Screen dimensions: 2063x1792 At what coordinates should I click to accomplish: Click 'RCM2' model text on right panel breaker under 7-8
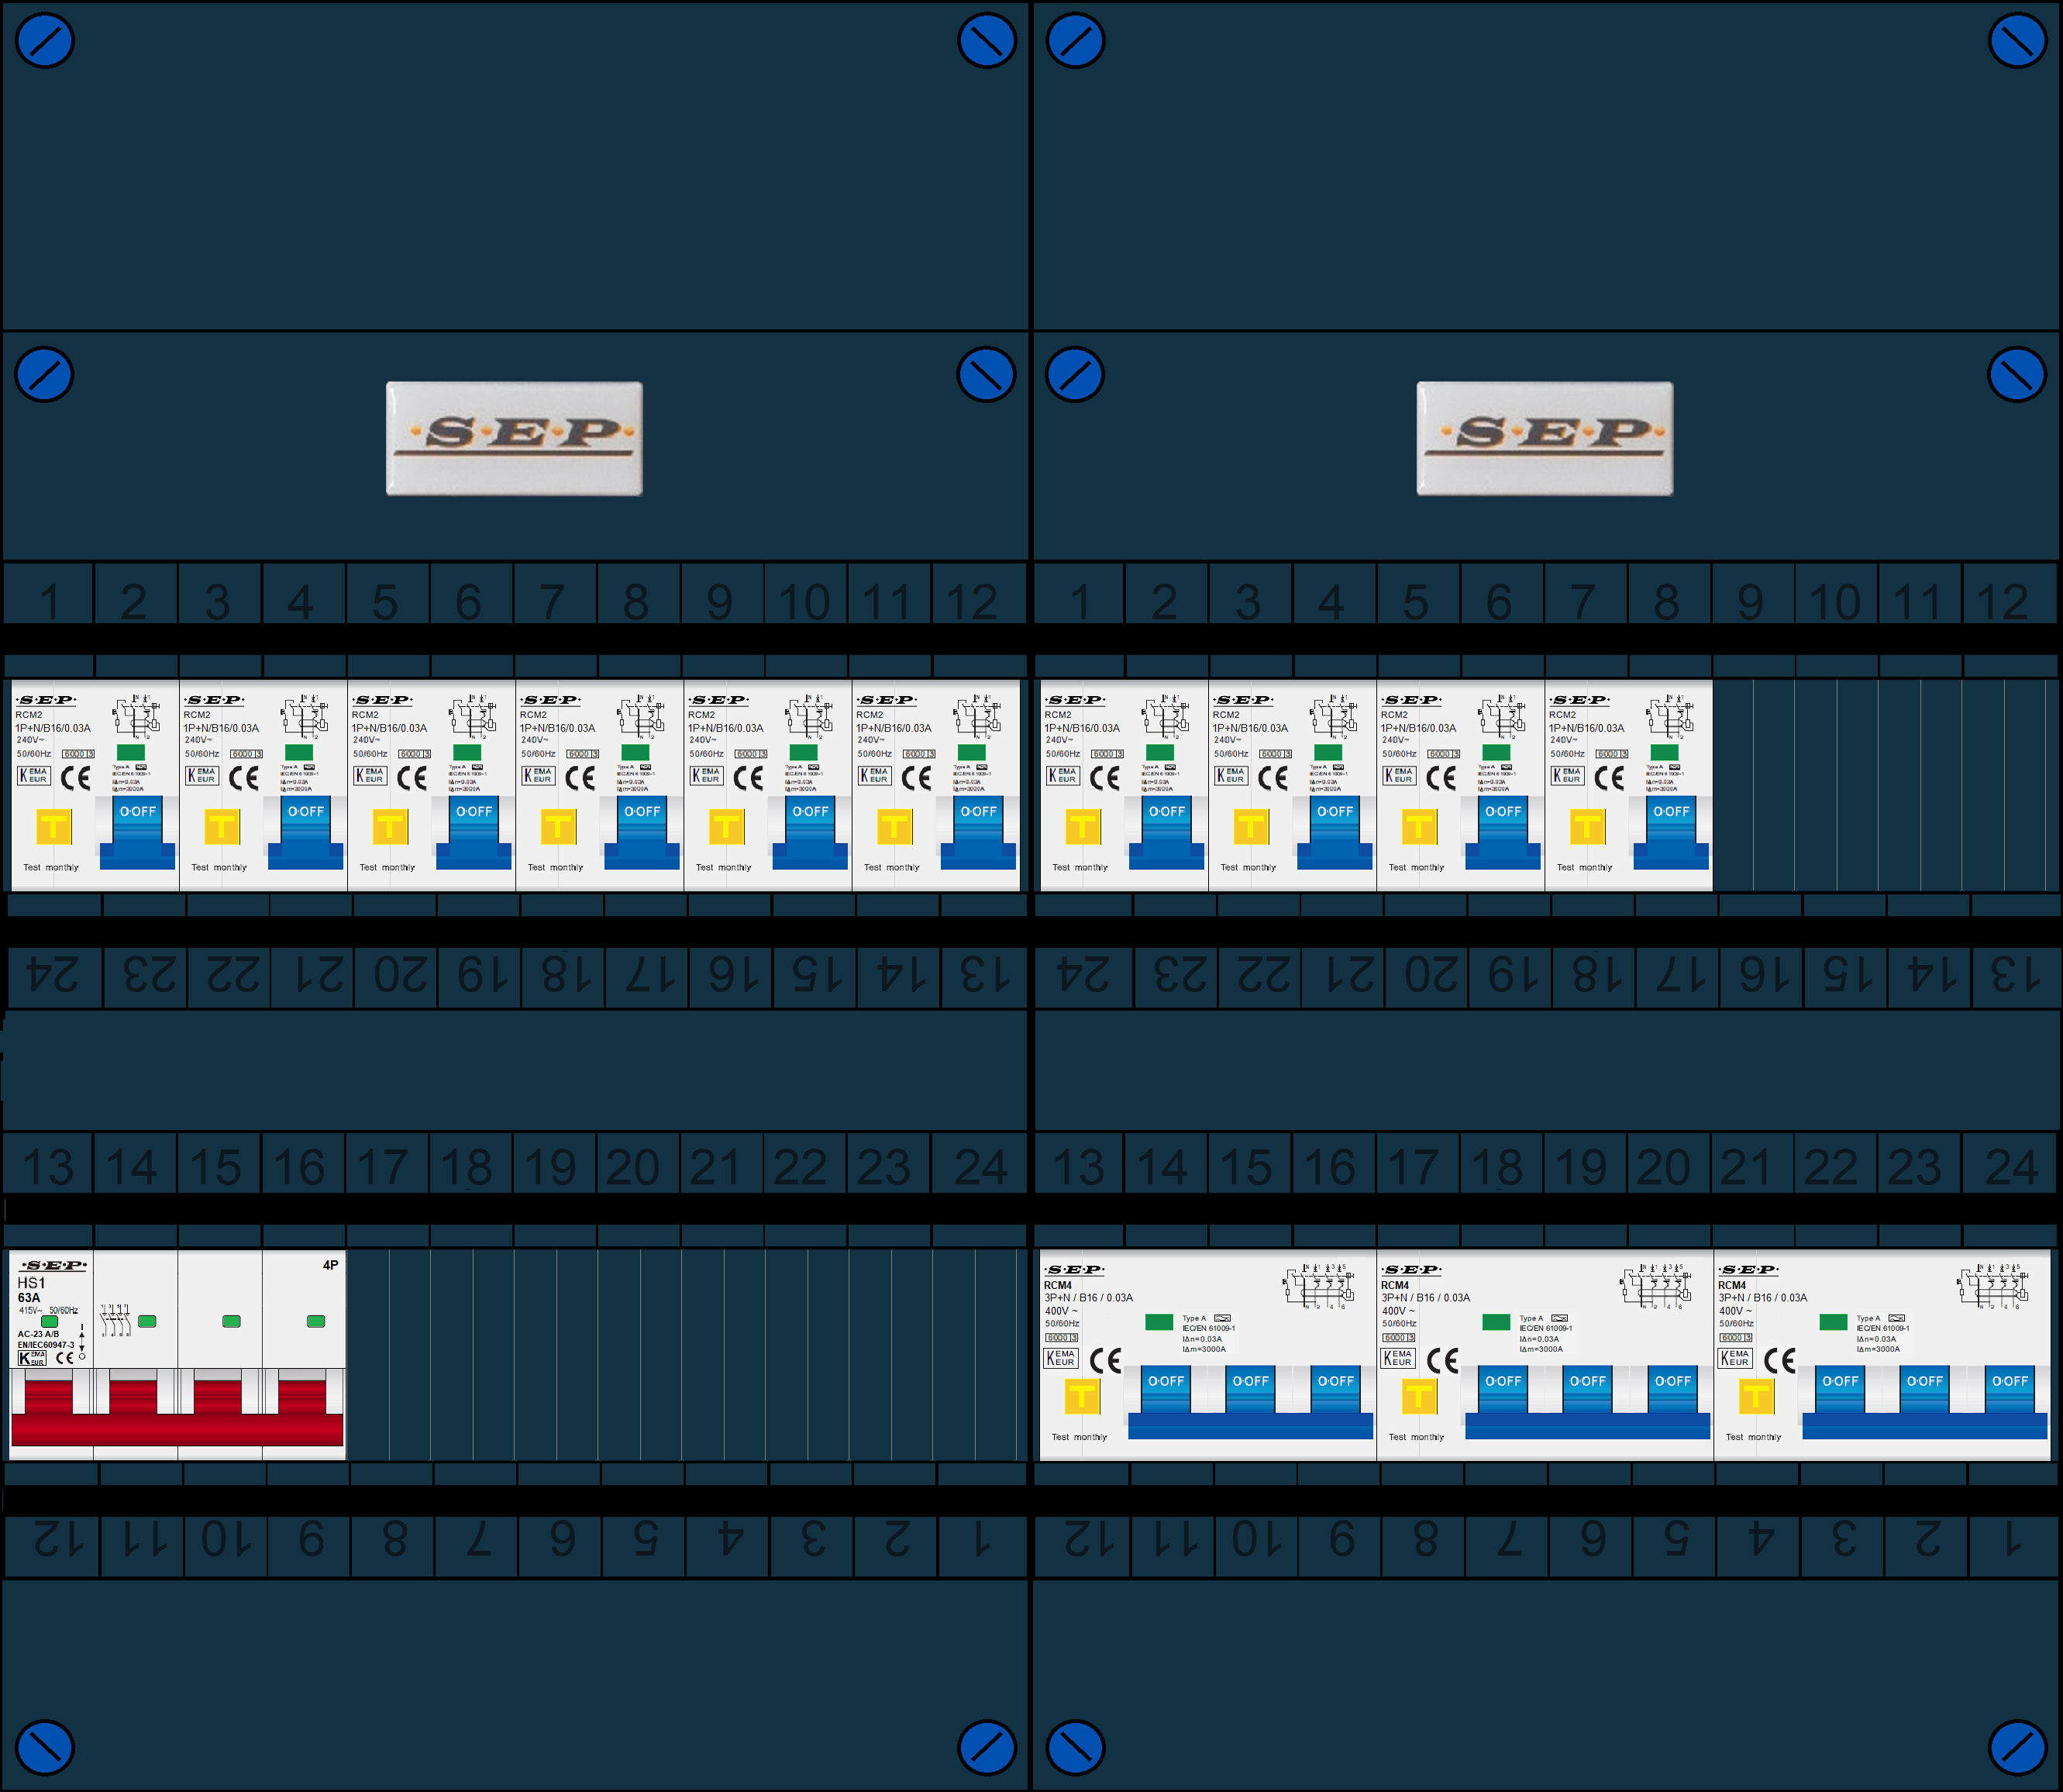pyautogui.click(x=1562, y=715)
